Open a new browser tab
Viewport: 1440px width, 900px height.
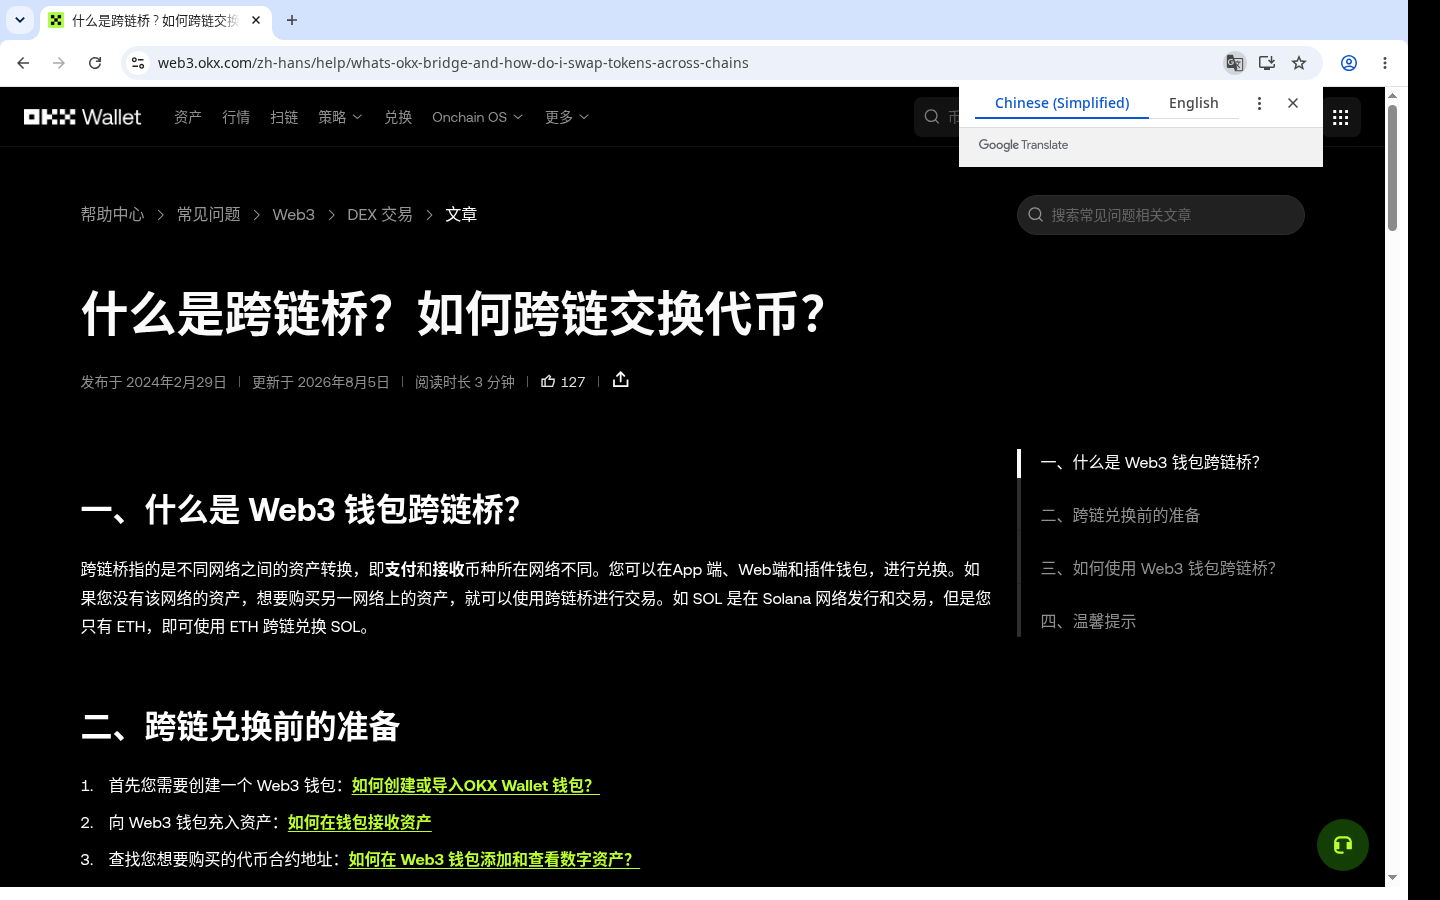click(x=292, y=20)
